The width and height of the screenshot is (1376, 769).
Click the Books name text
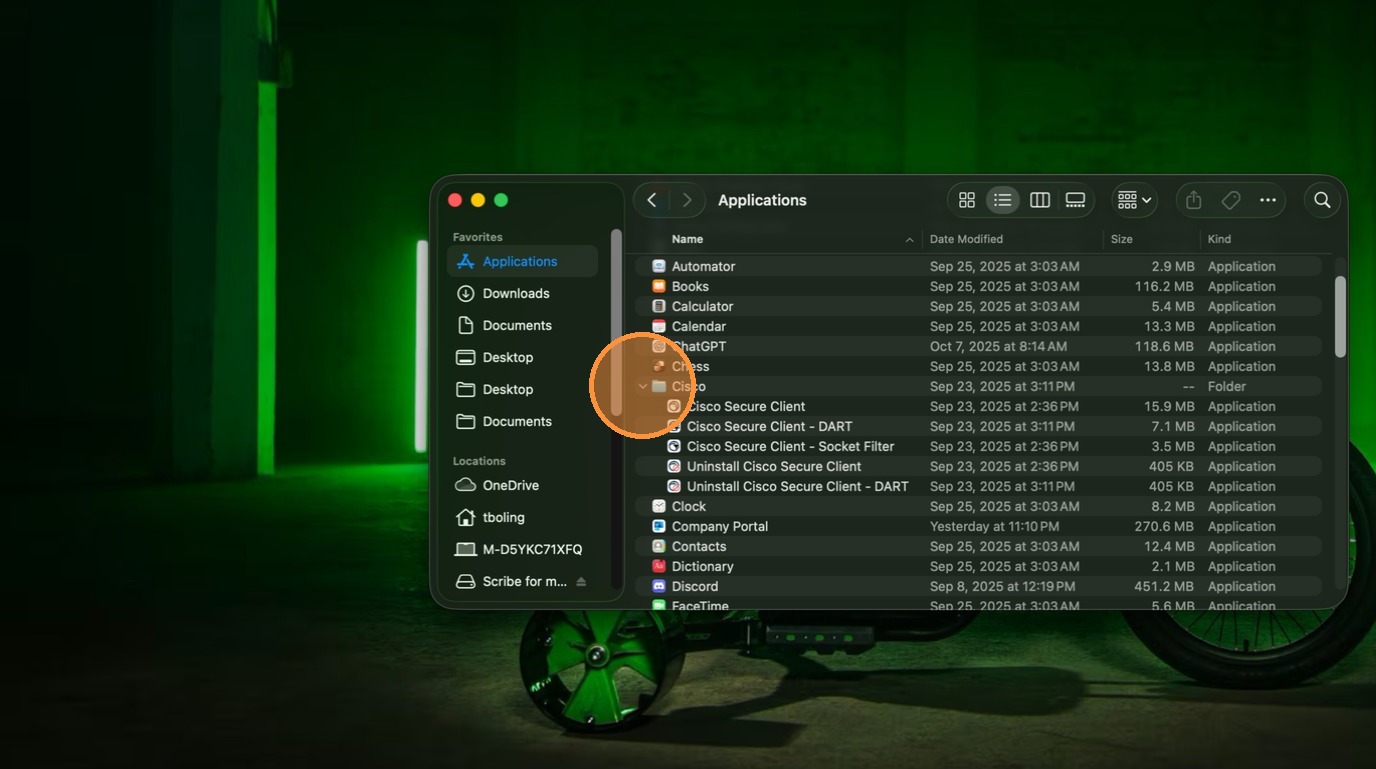pos(690,286)
